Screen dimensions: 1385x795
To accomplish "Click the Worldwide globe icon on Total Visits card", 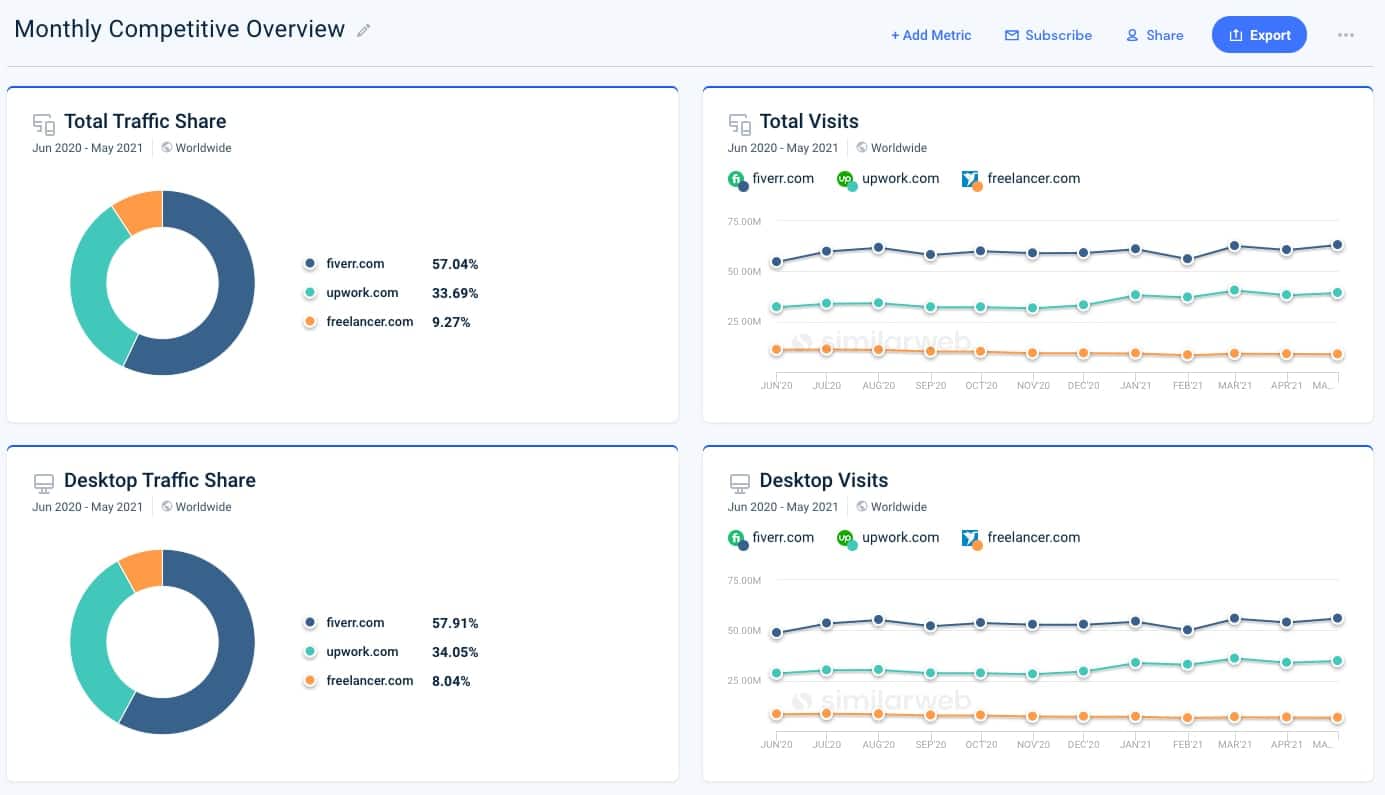I will coord(860,147).
